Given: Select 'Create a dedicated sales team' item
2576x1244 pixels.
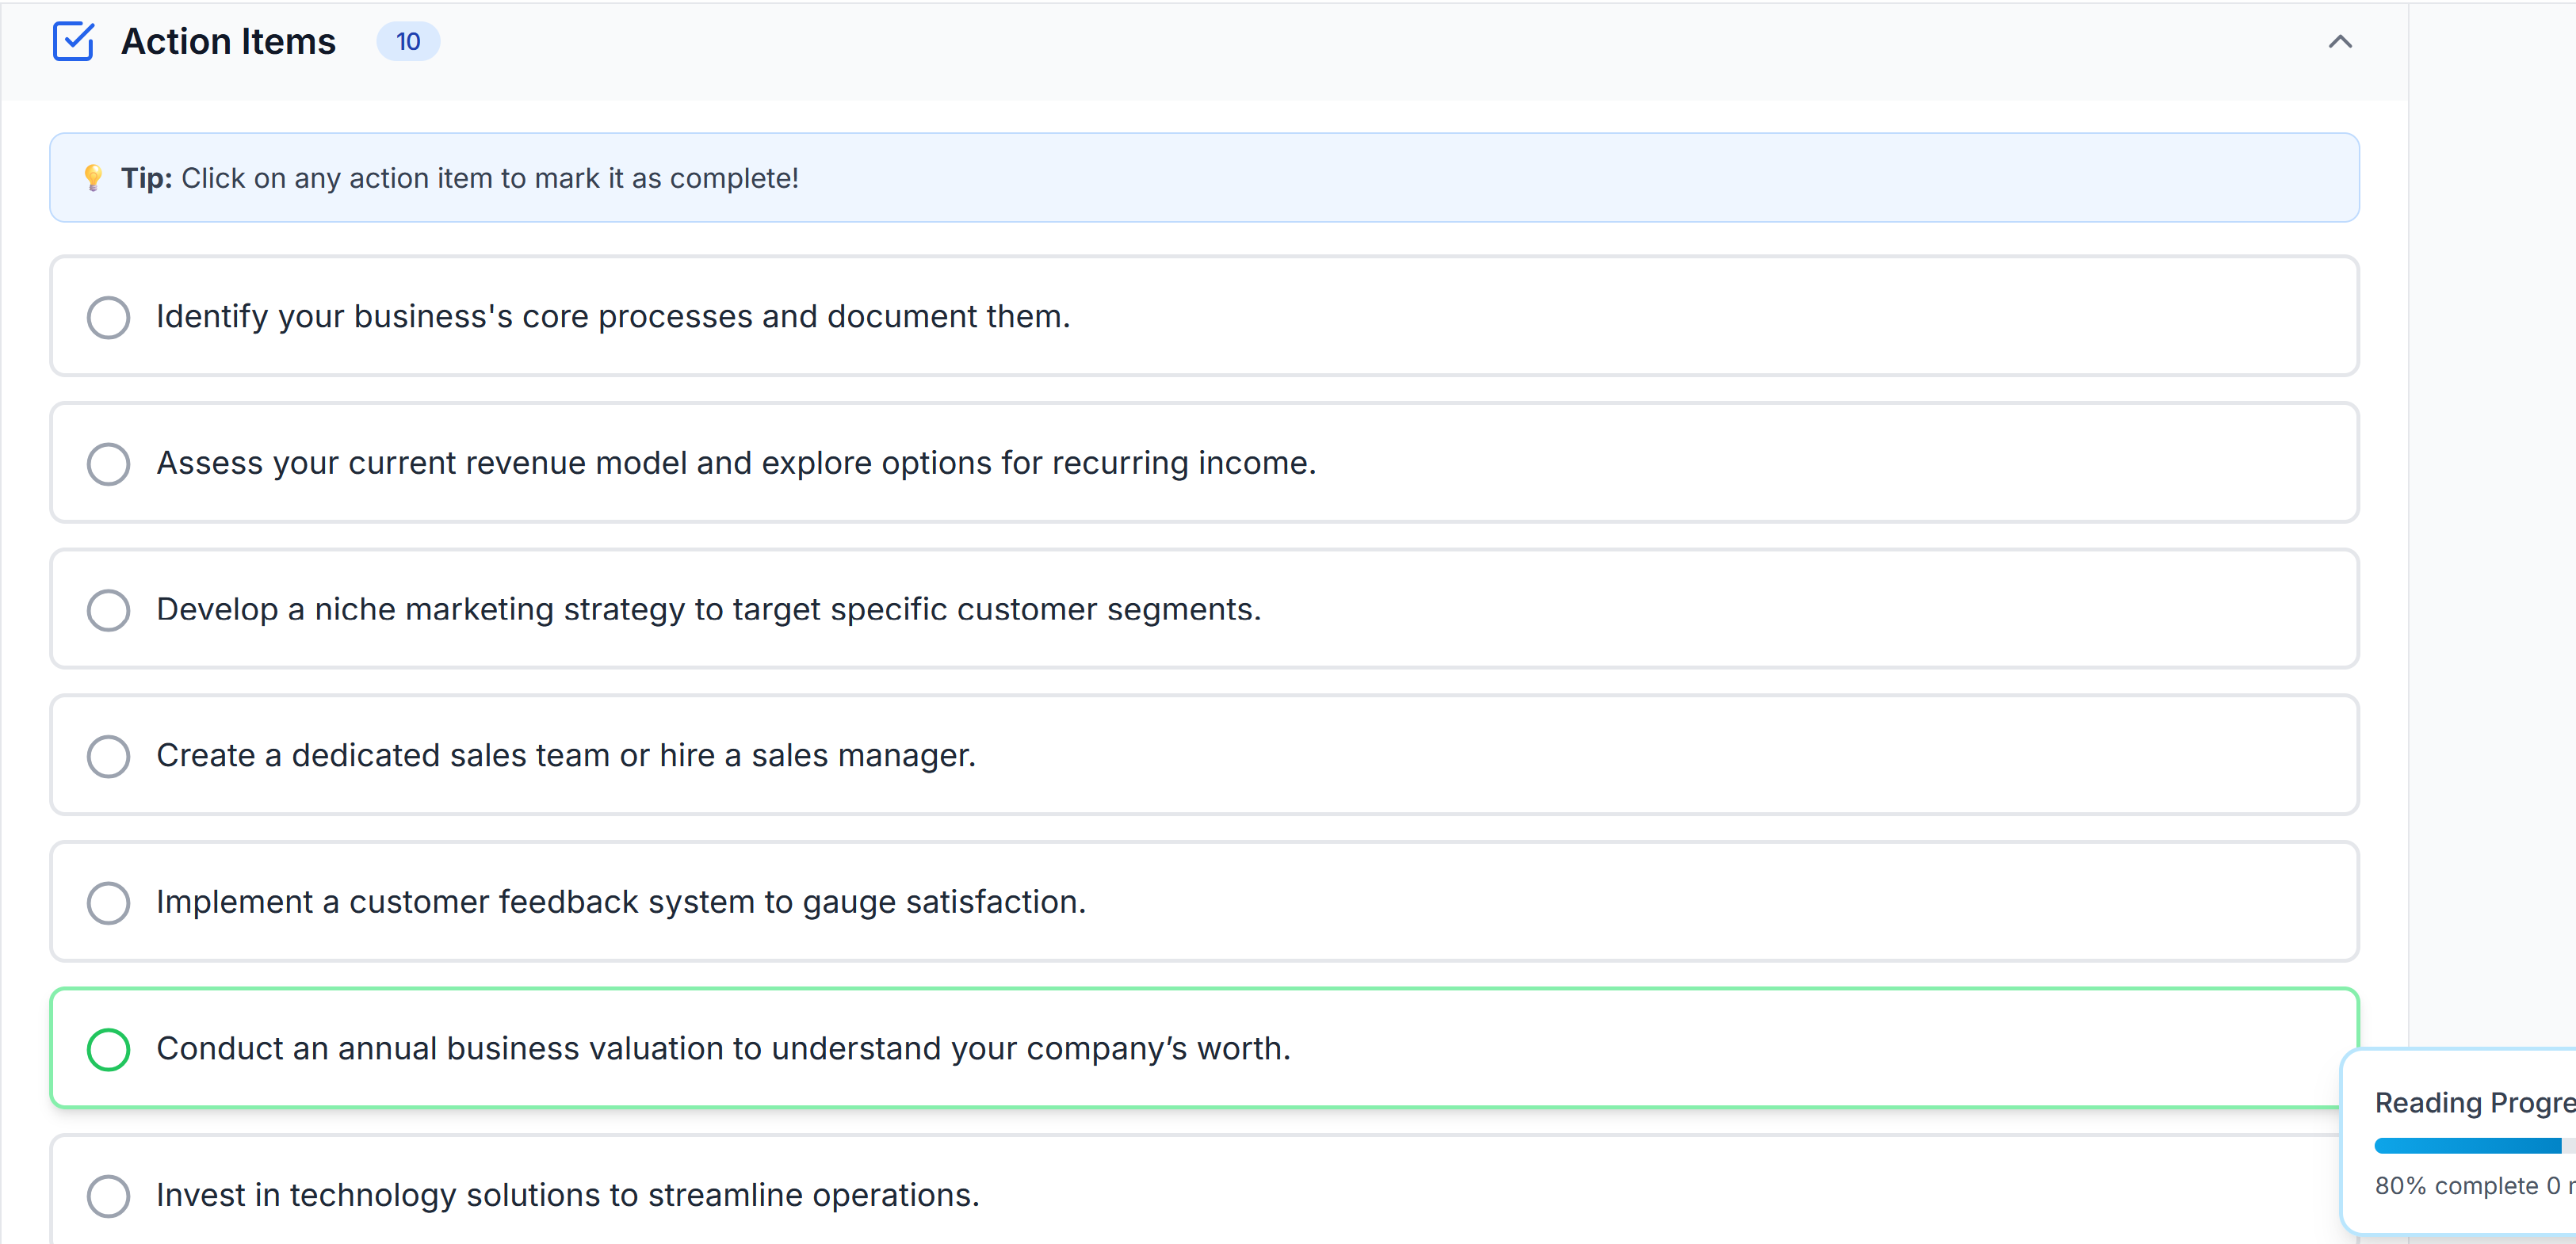Looking at the screenshot, I should point(565,756).
